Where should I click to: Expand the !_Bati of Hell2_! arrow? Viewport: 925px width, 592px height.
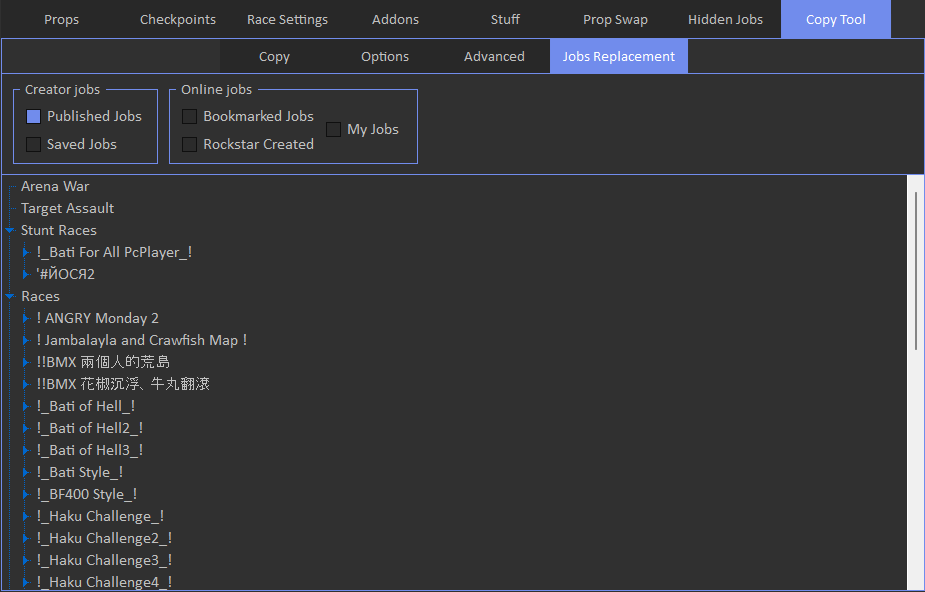pyautogui.click(x=26, y=428)
